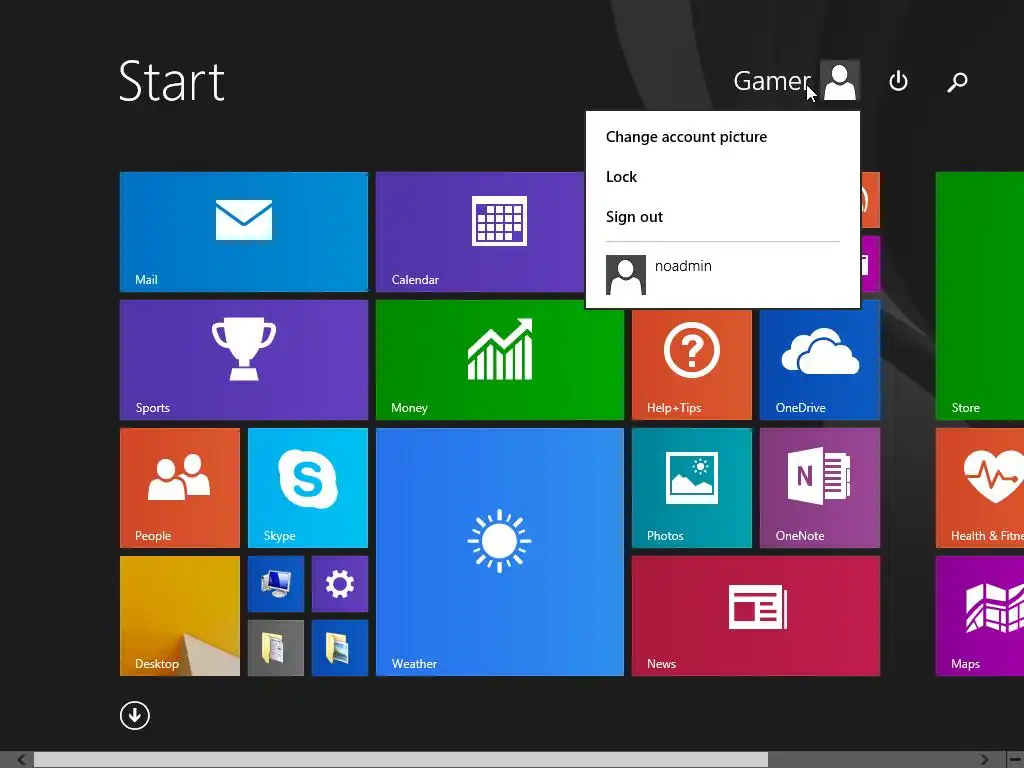Open the People tile
1024x768 pixels.
pos(180,488)
